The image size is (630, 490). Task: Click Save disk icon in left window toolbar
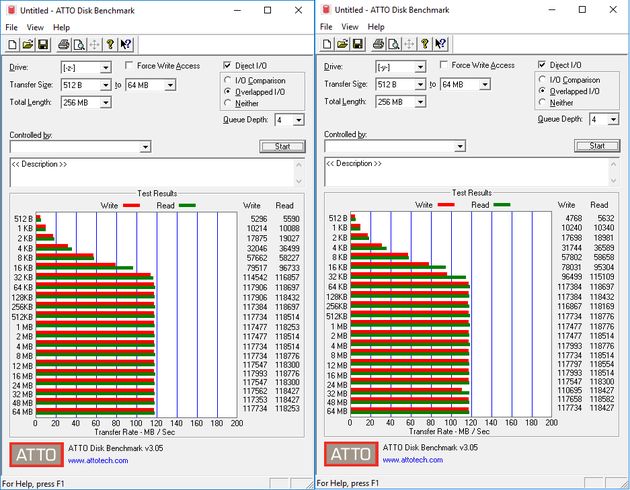pyautogui.click(x=43, y=44)
